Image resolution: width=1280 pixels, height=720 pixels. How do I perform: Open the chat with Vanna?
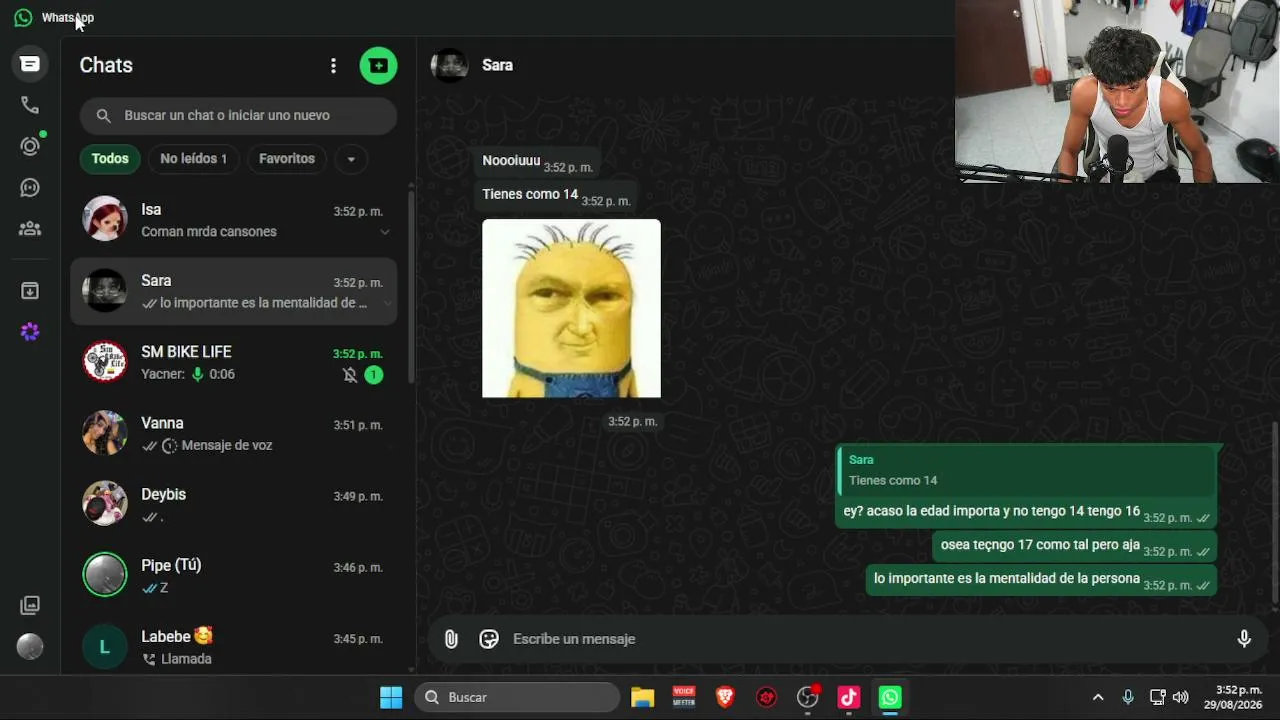pos(233,433)
